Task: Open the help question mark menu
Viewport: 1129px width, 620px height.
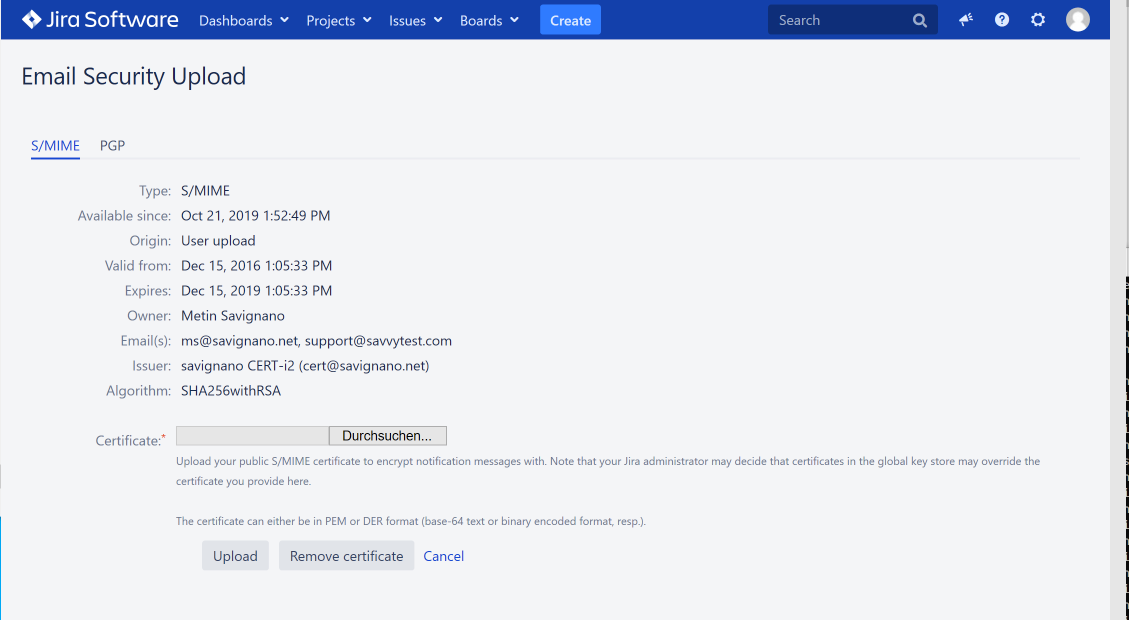Action: (1002, 20)
